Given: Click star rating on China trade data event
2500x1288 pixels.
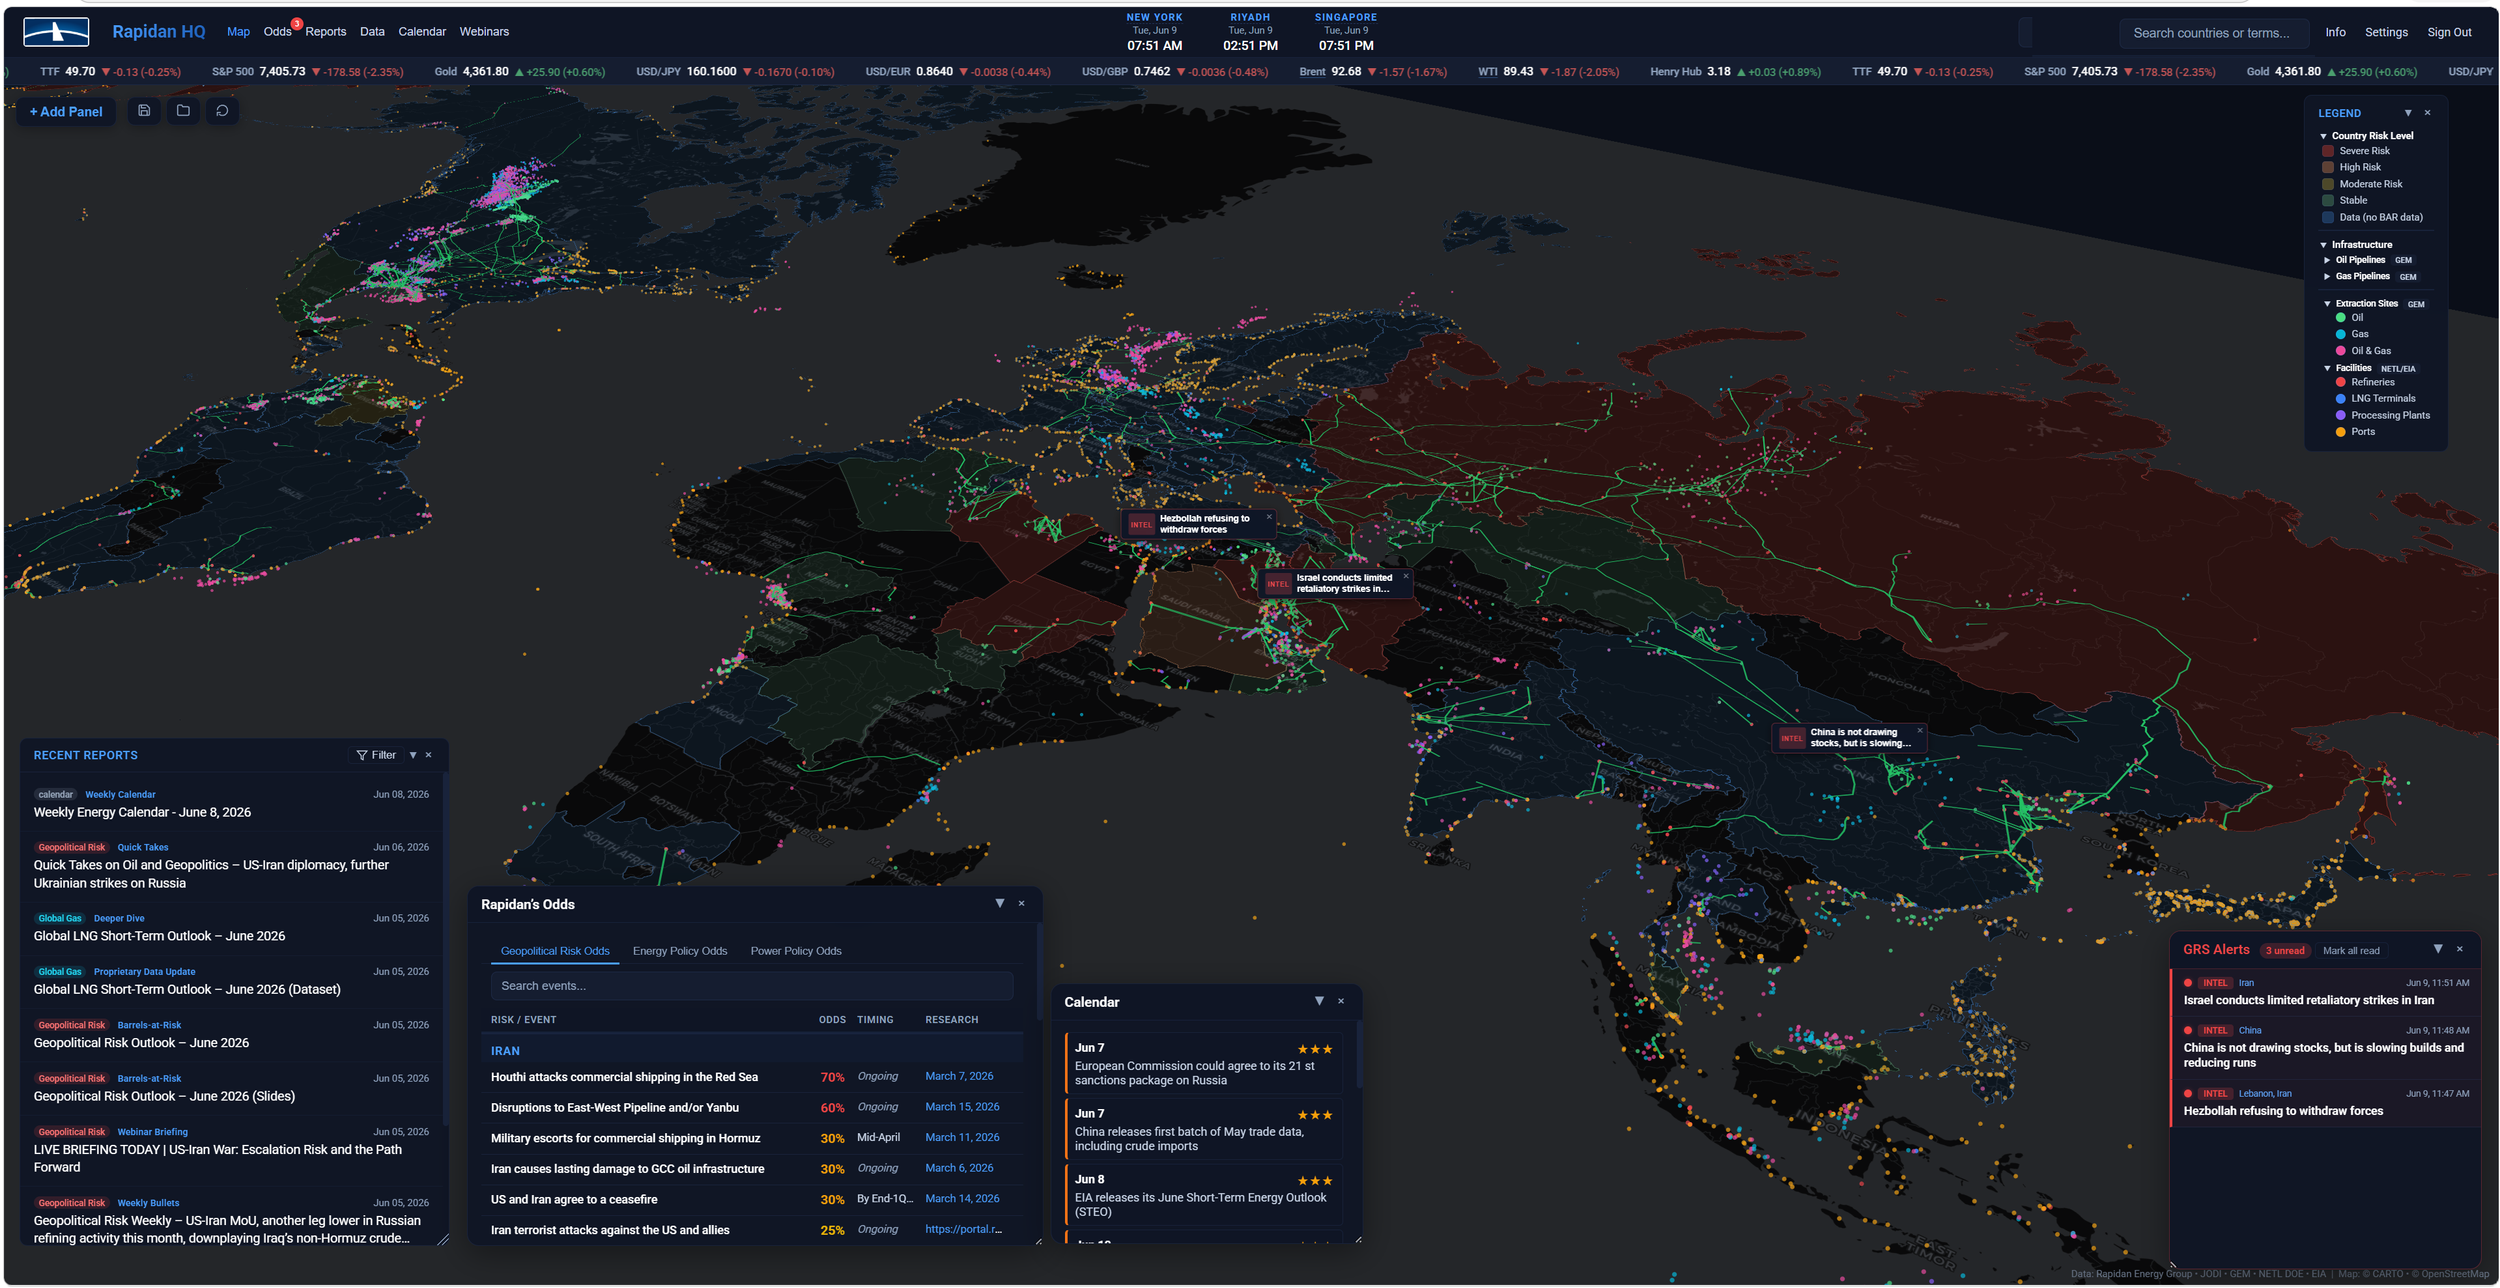Looking at the screenshot, I should [x=1314, y=1115].
